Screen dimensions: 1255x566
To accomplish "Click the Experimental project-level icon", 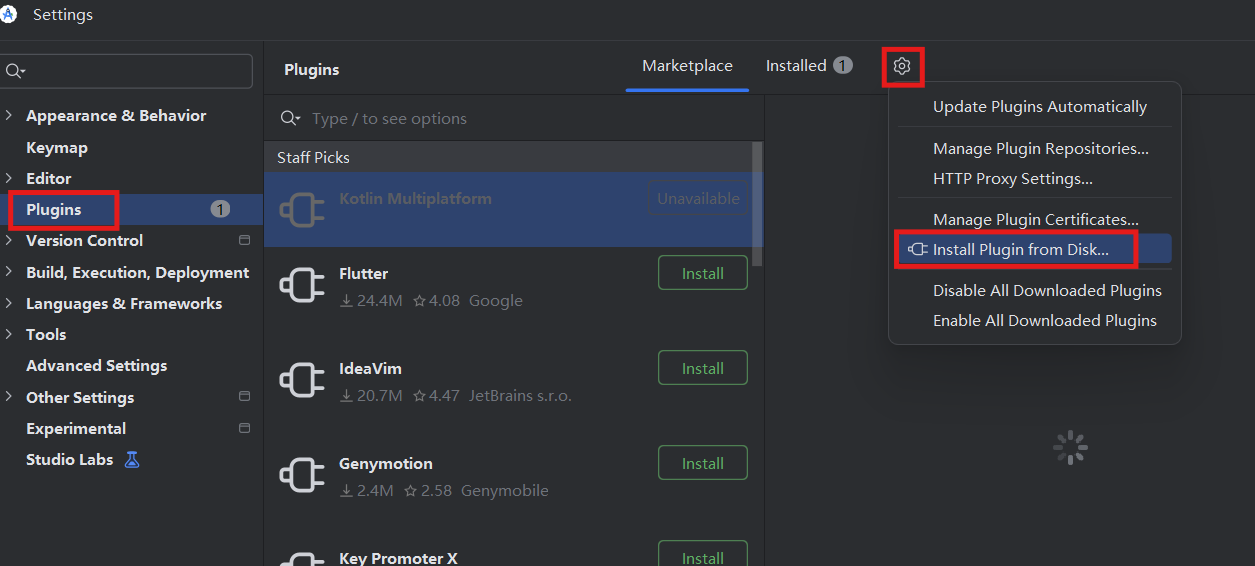I will [x=244, y=428].
